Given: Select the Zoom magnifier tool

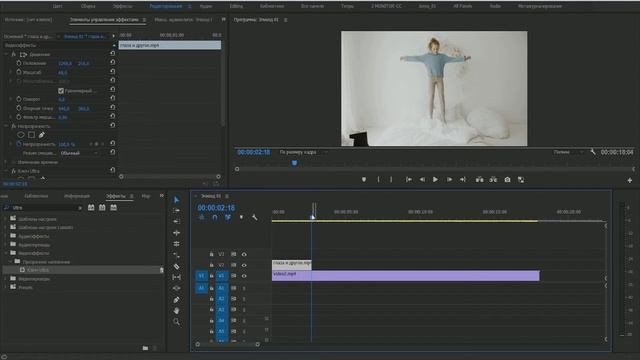Looking at the screenshot, I should pos(176,322).
